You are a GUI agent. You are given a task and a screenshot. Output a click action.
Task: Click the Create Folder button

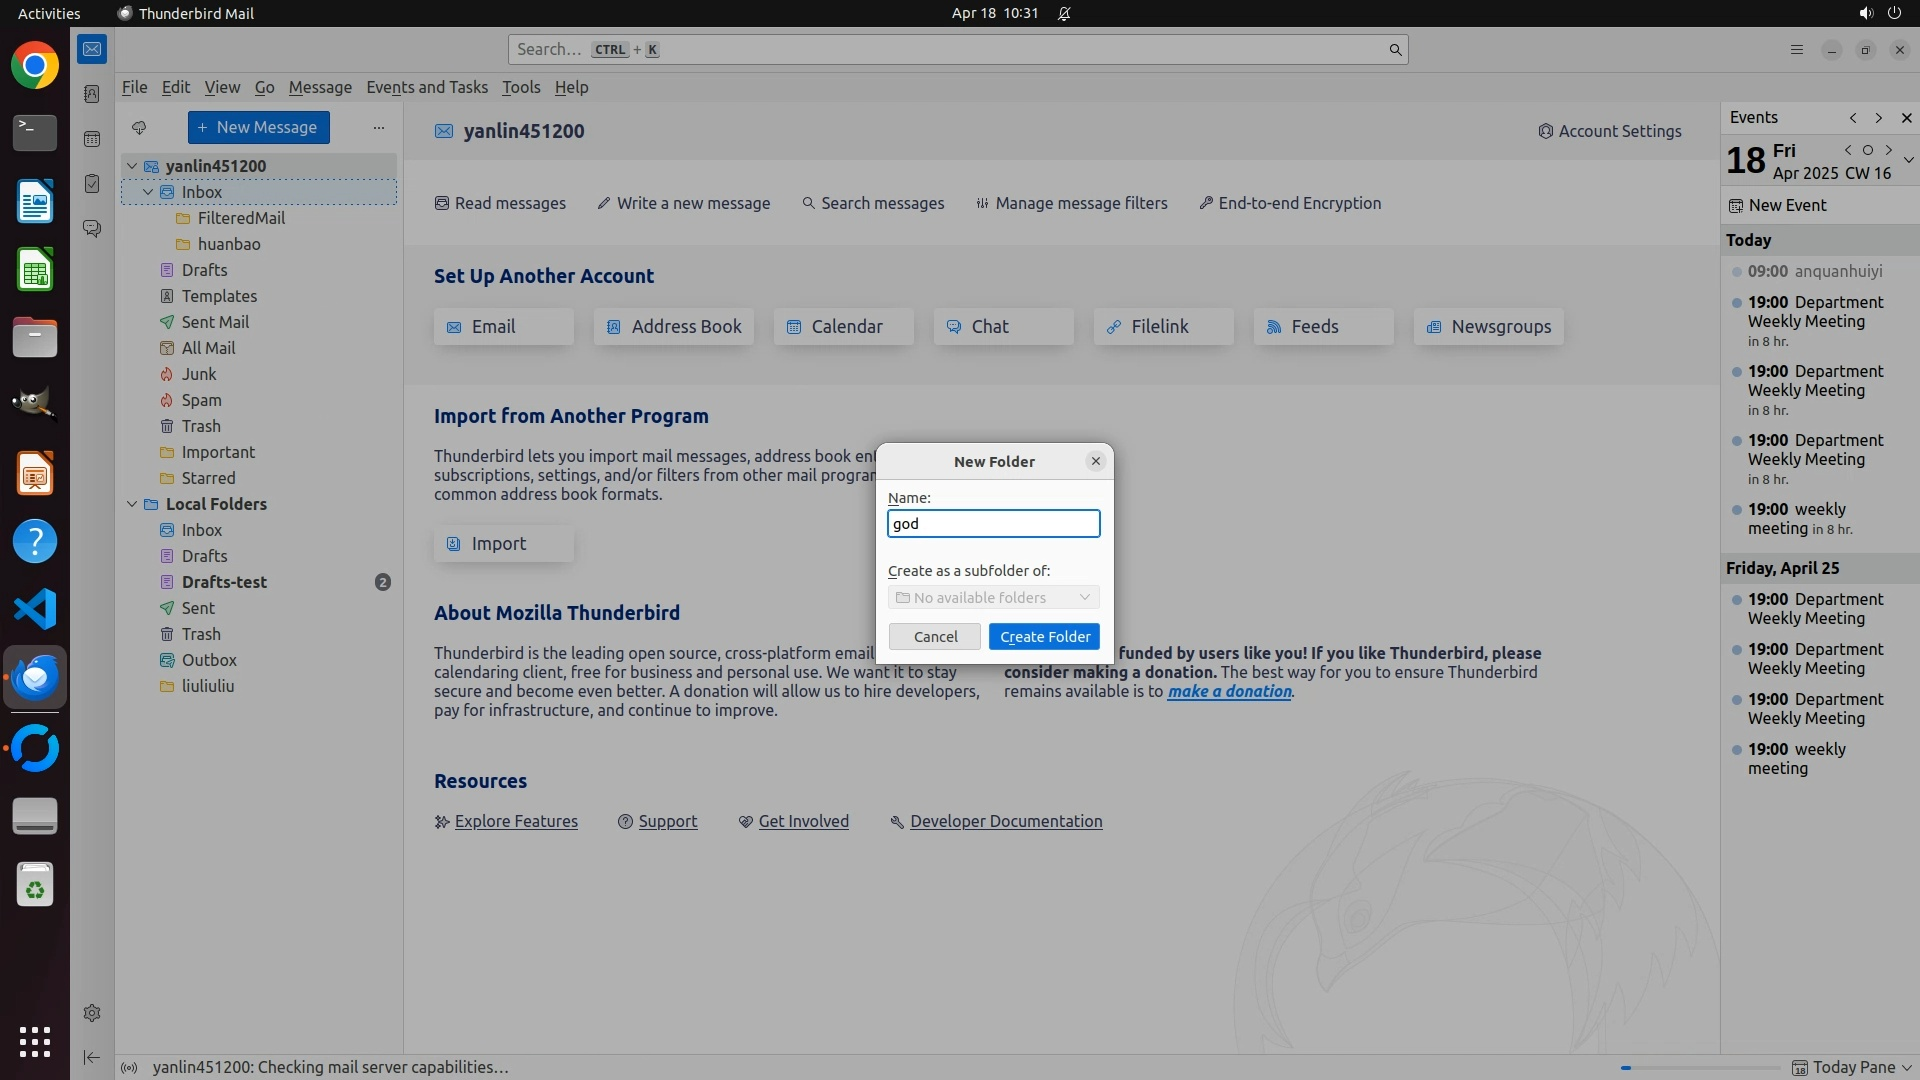coord(1044,637)
